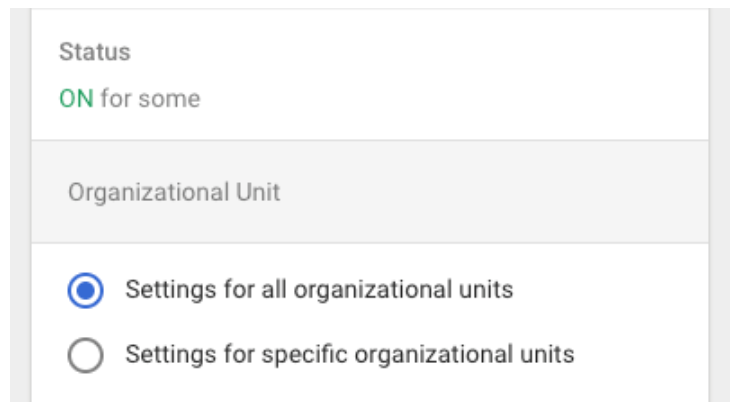Image resolution: width=750 pixels, height=402 pixels.
Task: Click the word "all" in the first option
Action: tap(274, 290)
